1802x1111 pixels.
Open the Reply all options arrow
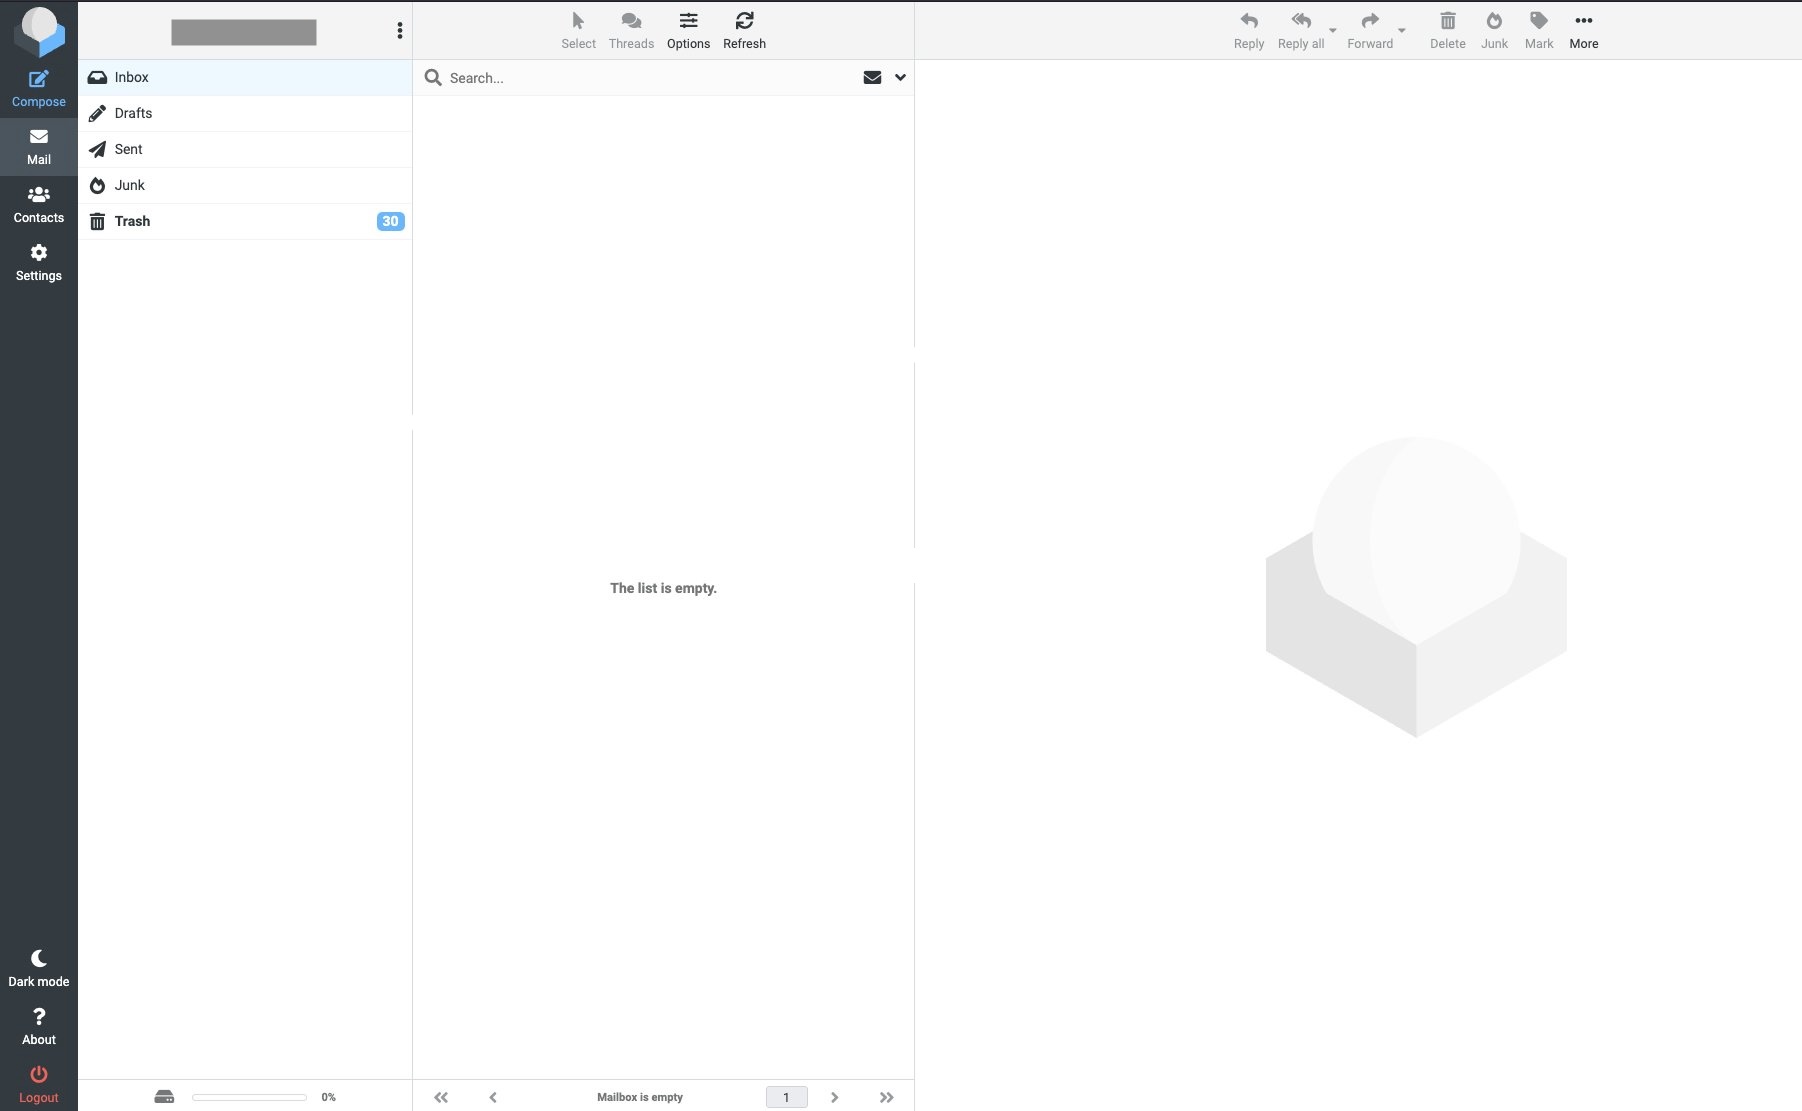tap(1332, 31)
